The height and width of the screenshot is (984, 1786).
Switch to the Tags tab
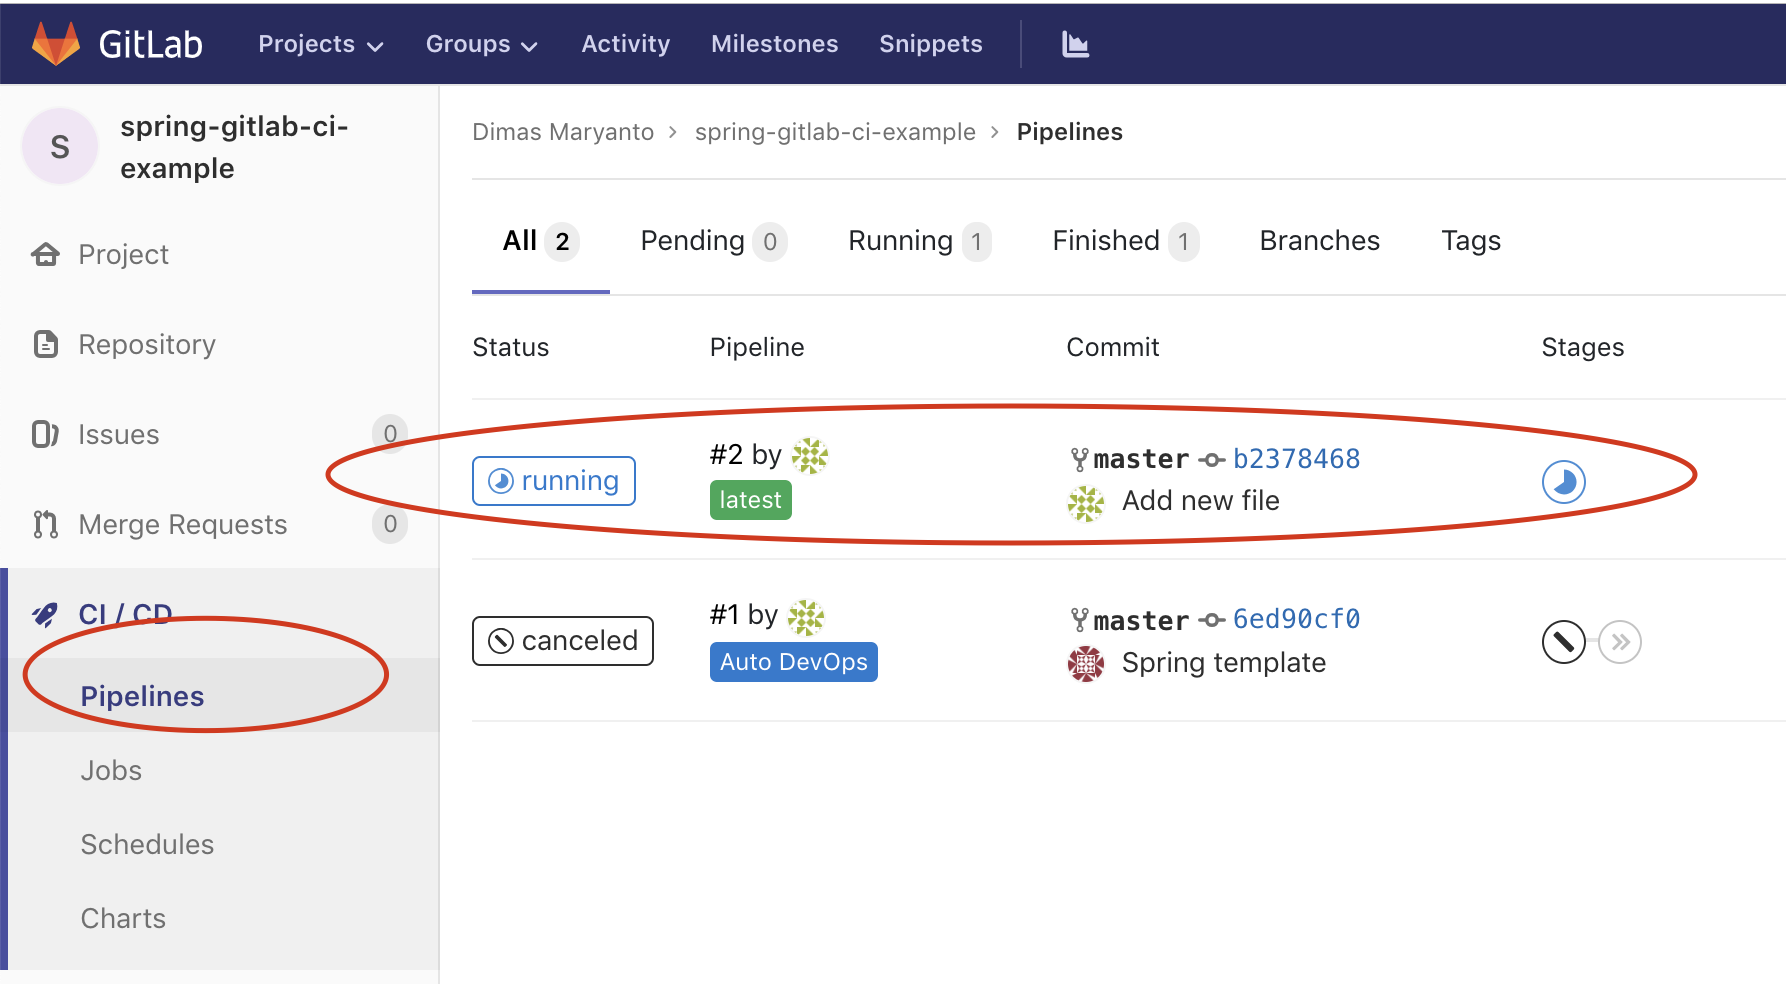coord(1471,241)
